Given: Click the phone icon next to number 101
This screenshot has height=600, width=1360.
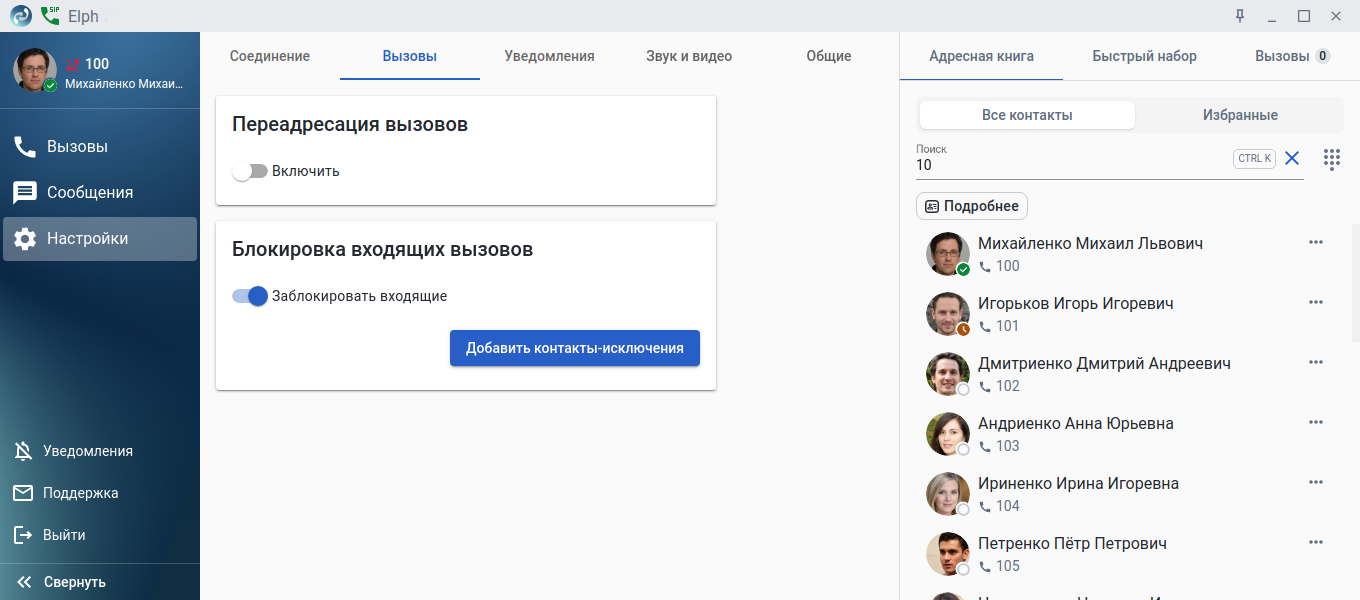Looking at the screenshot, I should click(x=985, y=327).
